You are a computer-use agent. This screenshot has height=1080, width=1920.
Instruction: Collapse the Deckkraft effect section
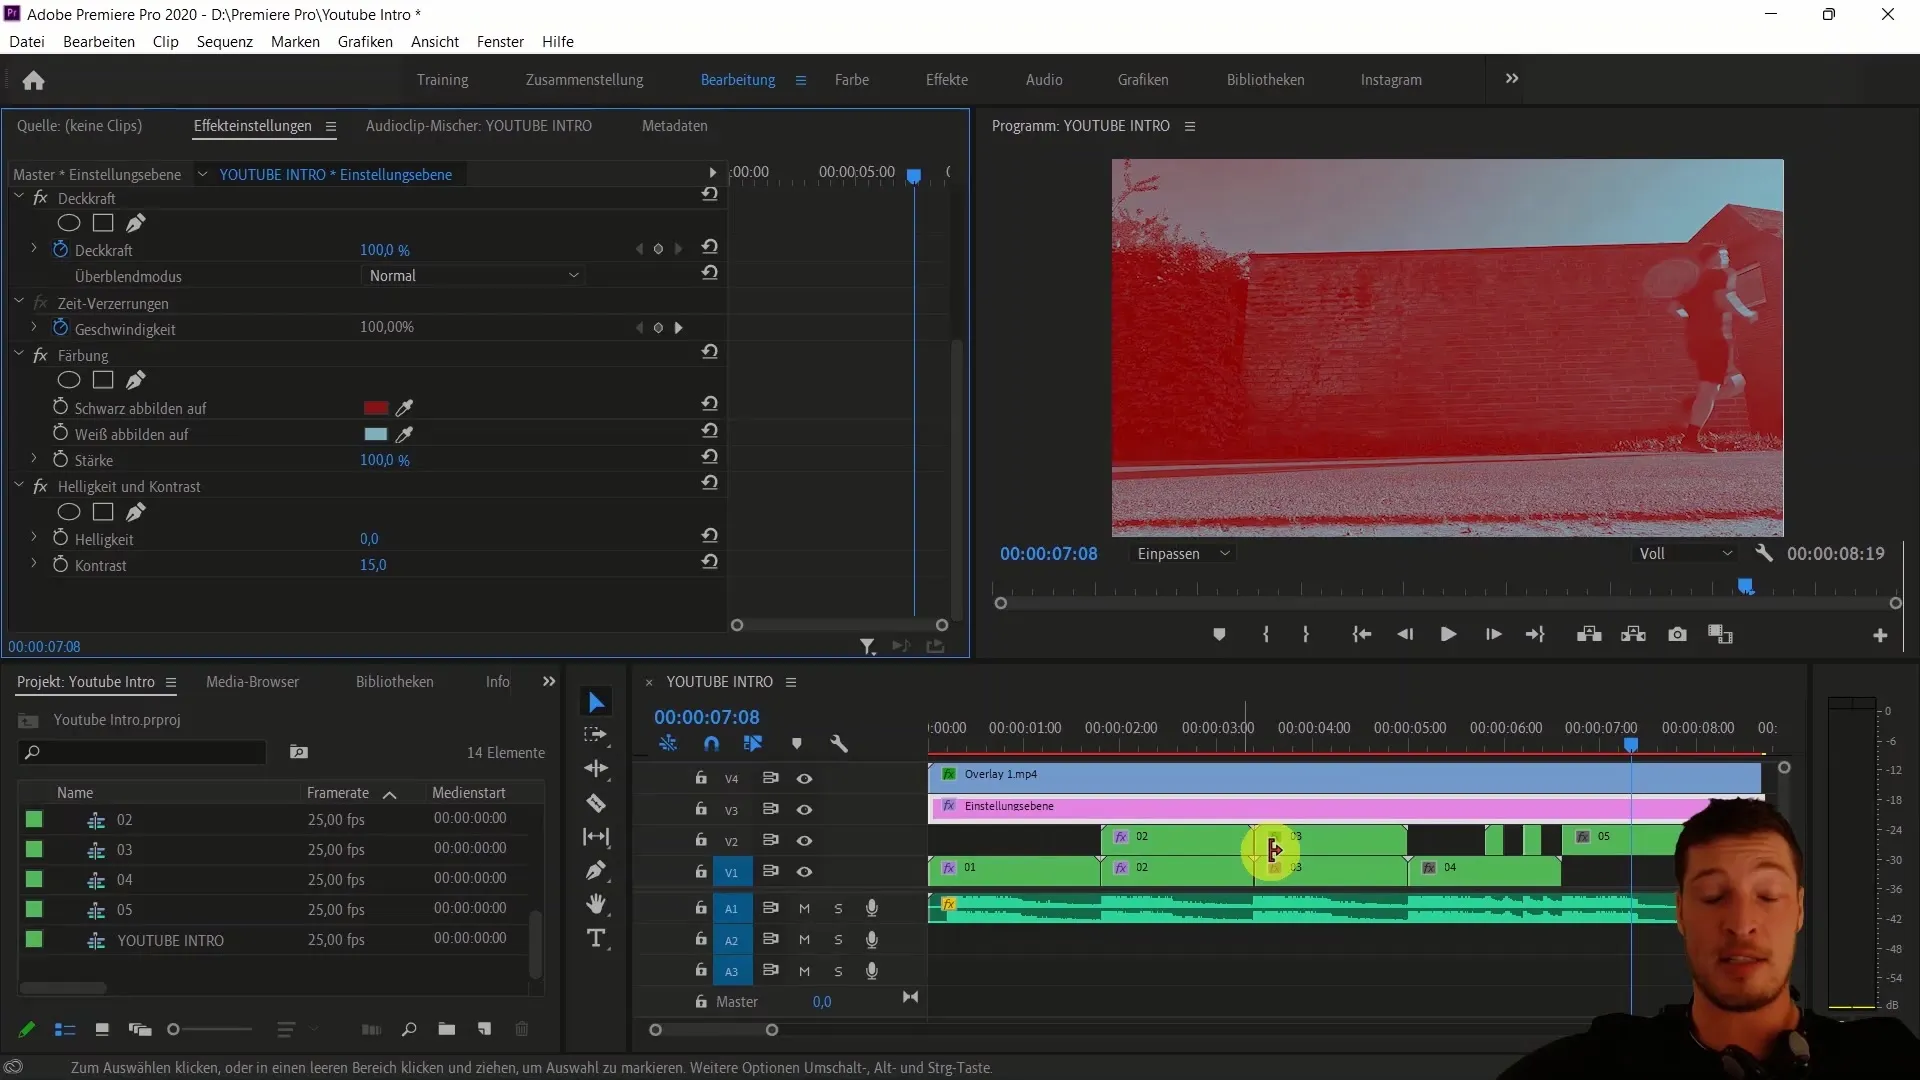pos(18,198)
